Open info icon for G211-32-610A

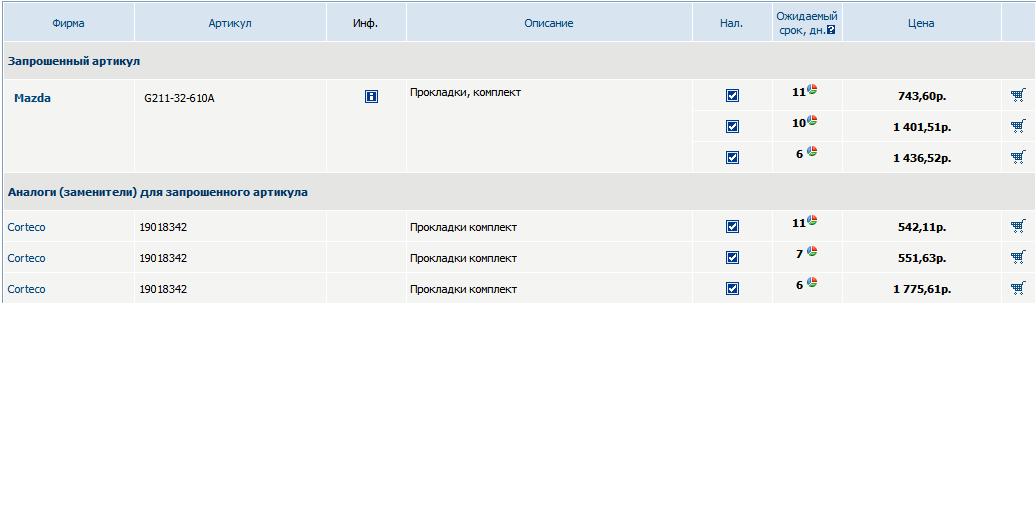[371, 97]
